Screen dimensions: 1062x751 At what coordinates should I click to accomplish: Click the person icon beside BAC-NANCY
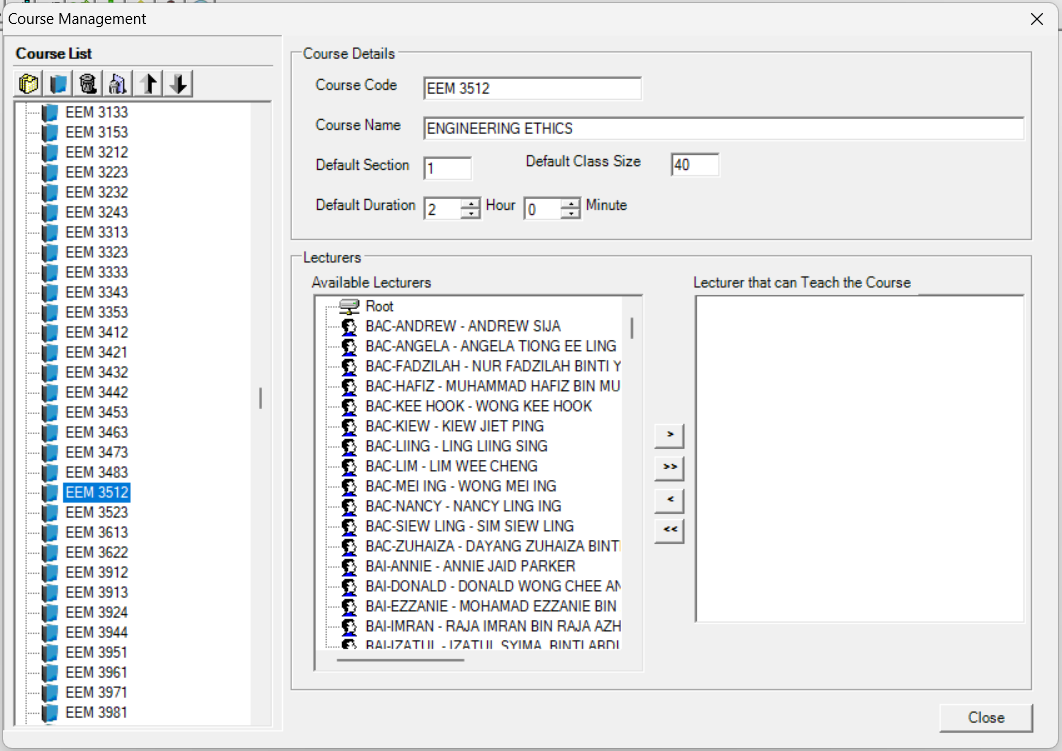point(349,507)
